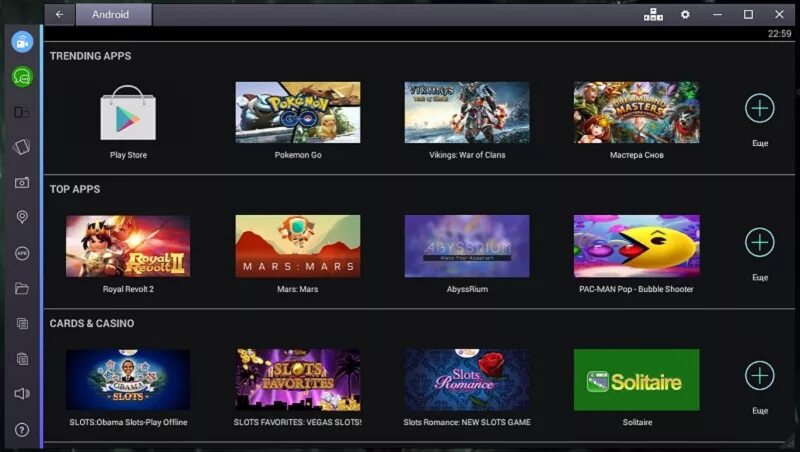Click the Royal Revolt 2 label
Screen dimensions: 800x452
point(128,289)
